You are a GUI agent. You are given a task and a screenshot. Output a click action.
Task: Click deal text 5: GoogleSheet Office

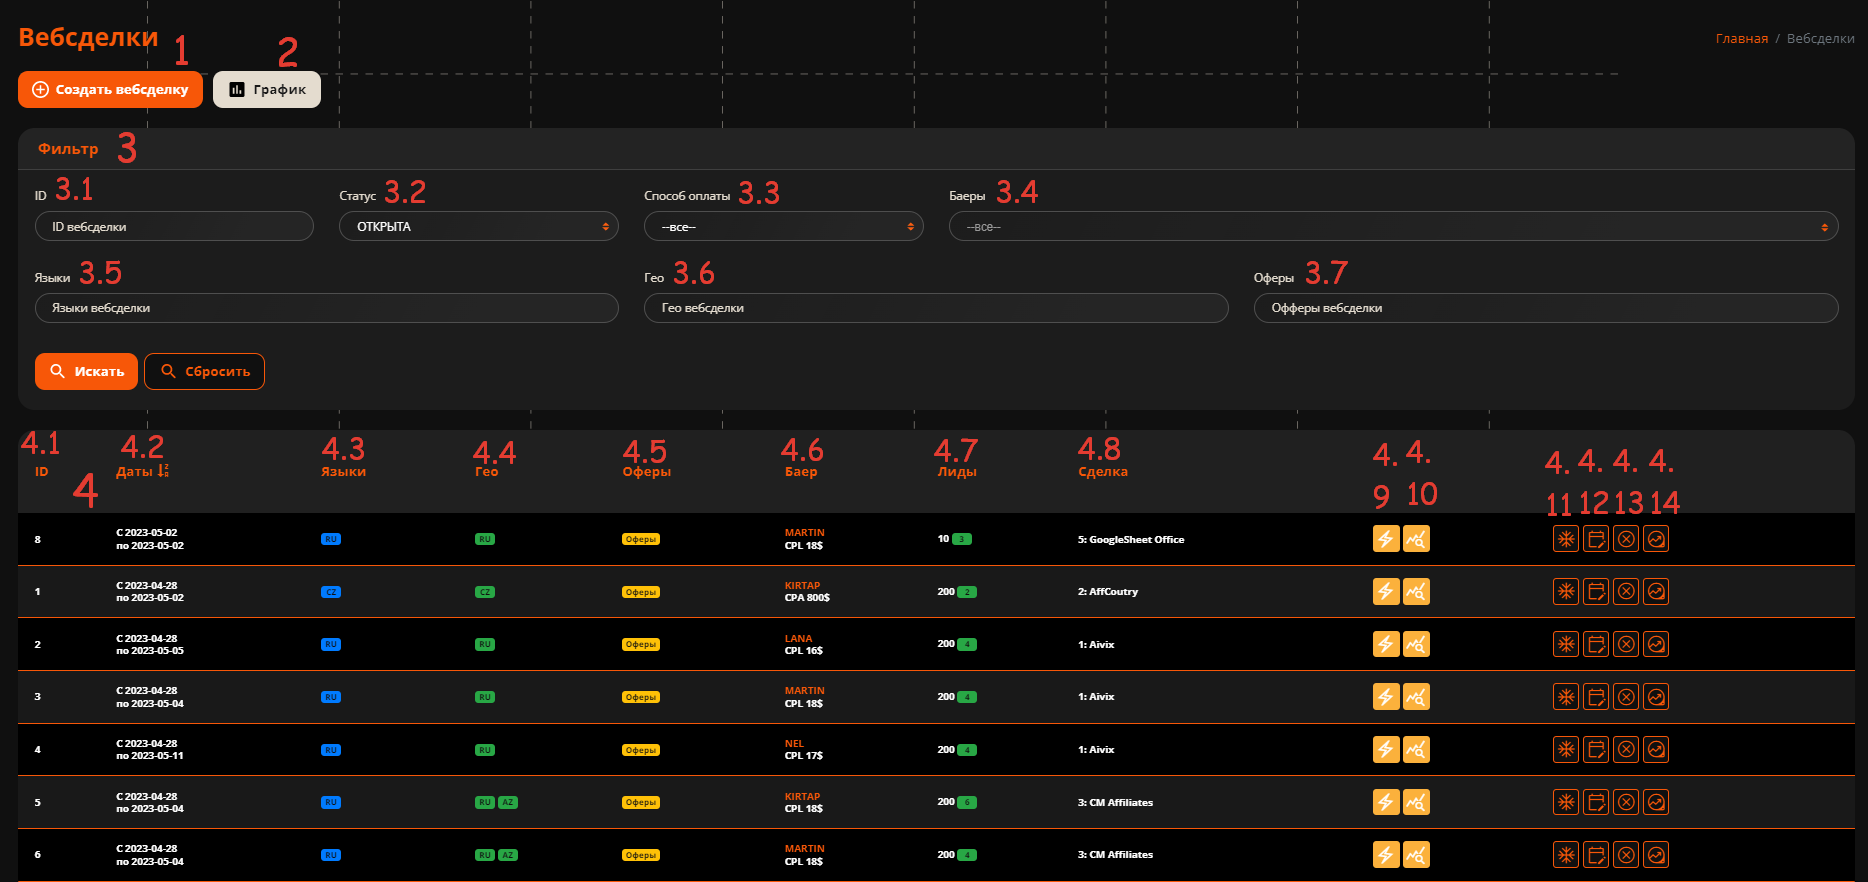click(x=1131, y=540)
